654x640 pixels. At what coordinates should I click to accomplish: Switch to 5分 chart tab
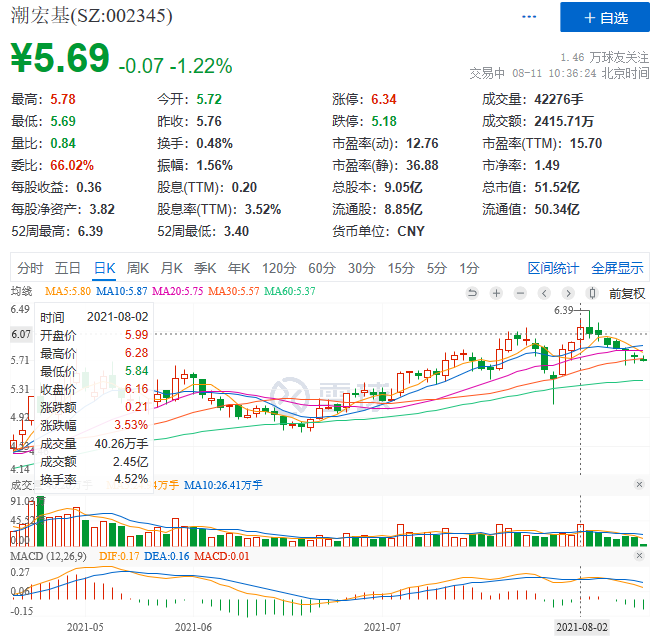tap(437, 268)
